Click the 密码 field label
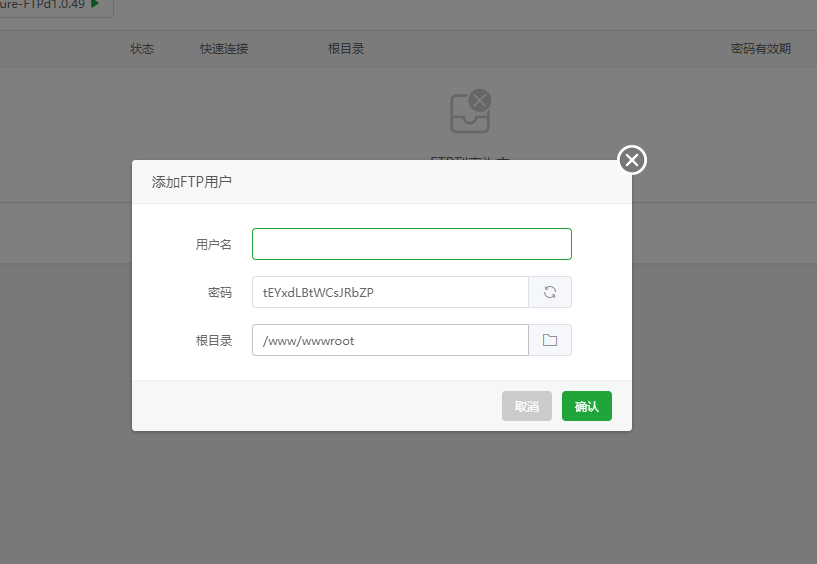Image resolution: width=817 pixels, height=564 pixels. coord(220,292)
